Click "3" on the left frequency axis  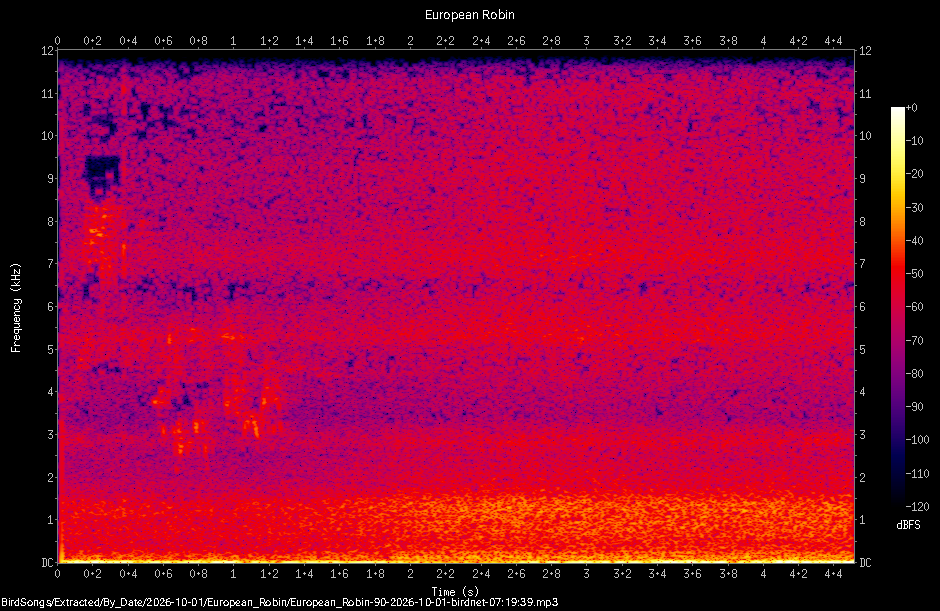50,435
